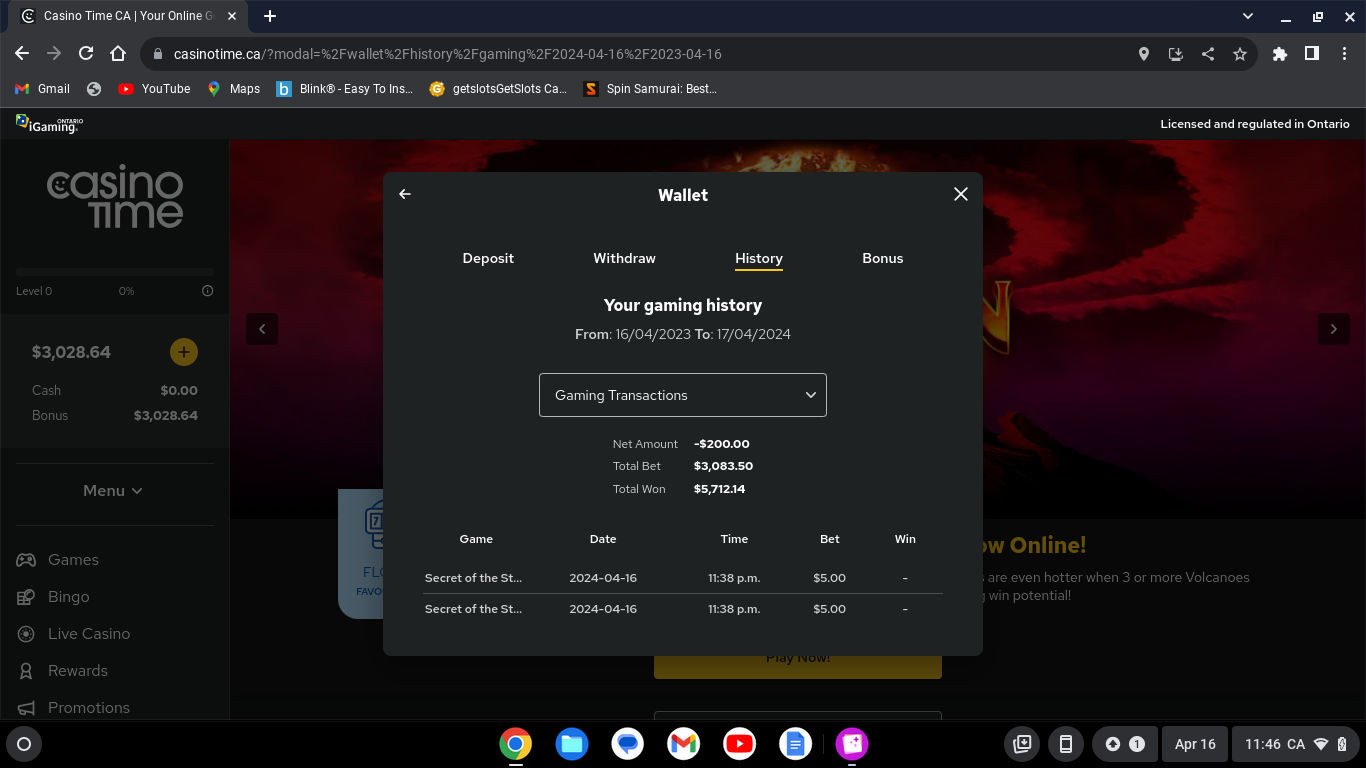Click the Games controller icon in sidebar
The image size is (1366, 768).
(26, 560)
